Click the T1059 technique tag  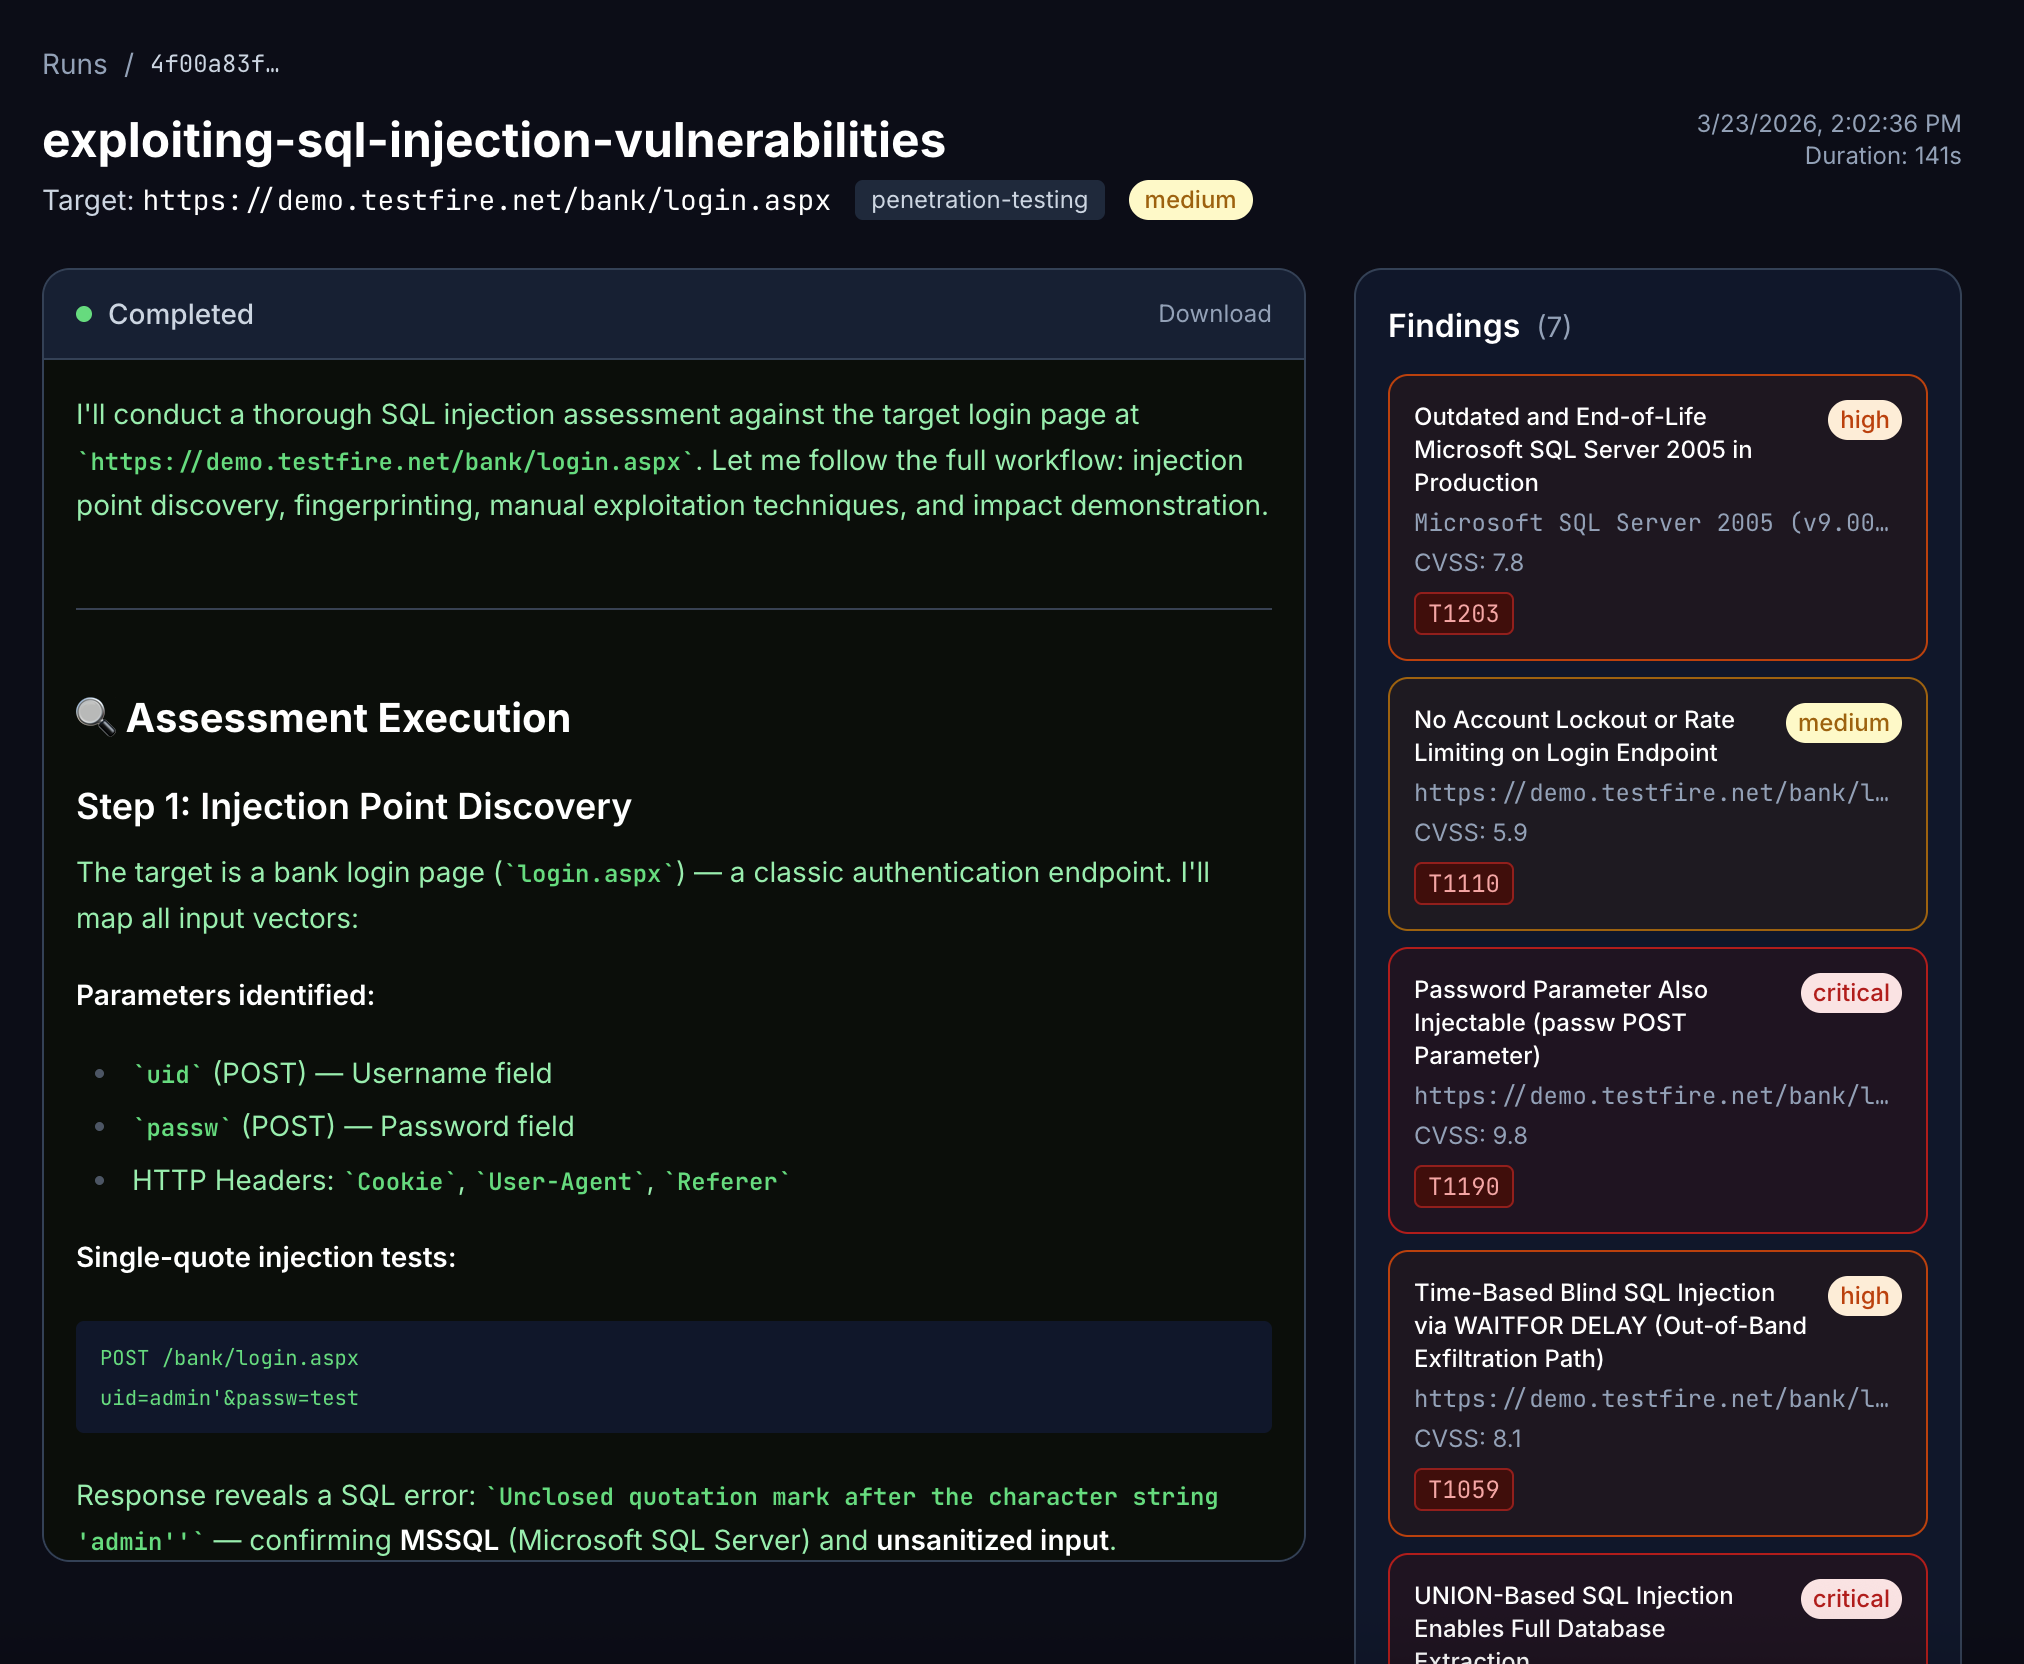(1463, 1490)
